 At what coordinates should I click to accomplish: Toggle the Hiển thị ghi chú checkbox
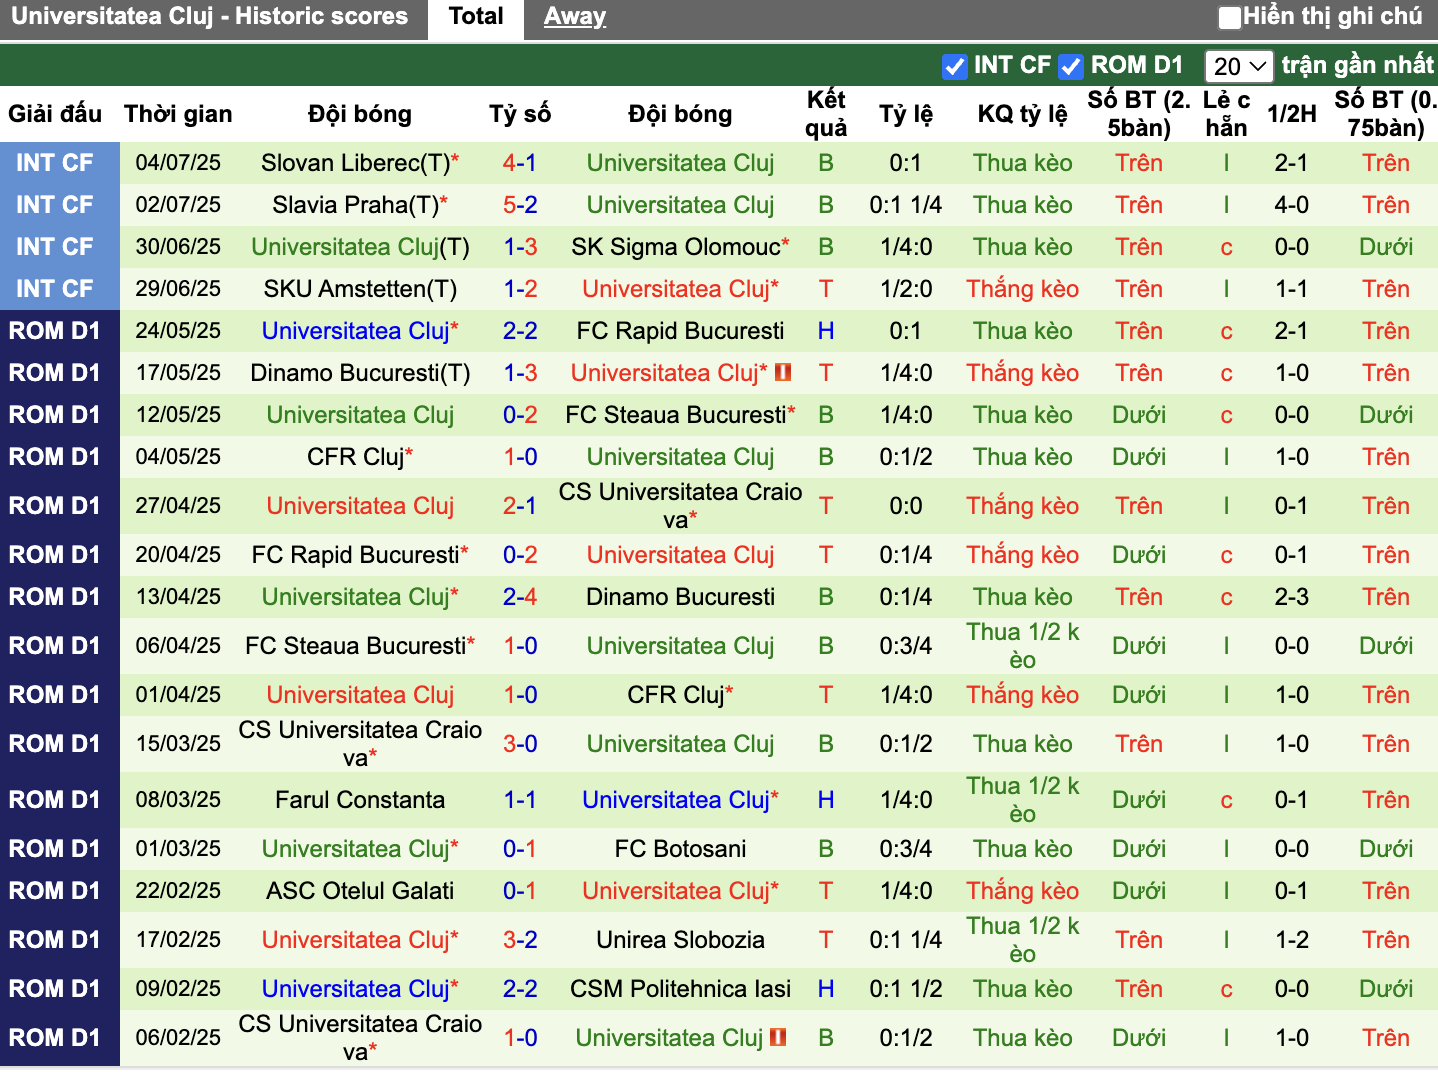(1229, 17)
